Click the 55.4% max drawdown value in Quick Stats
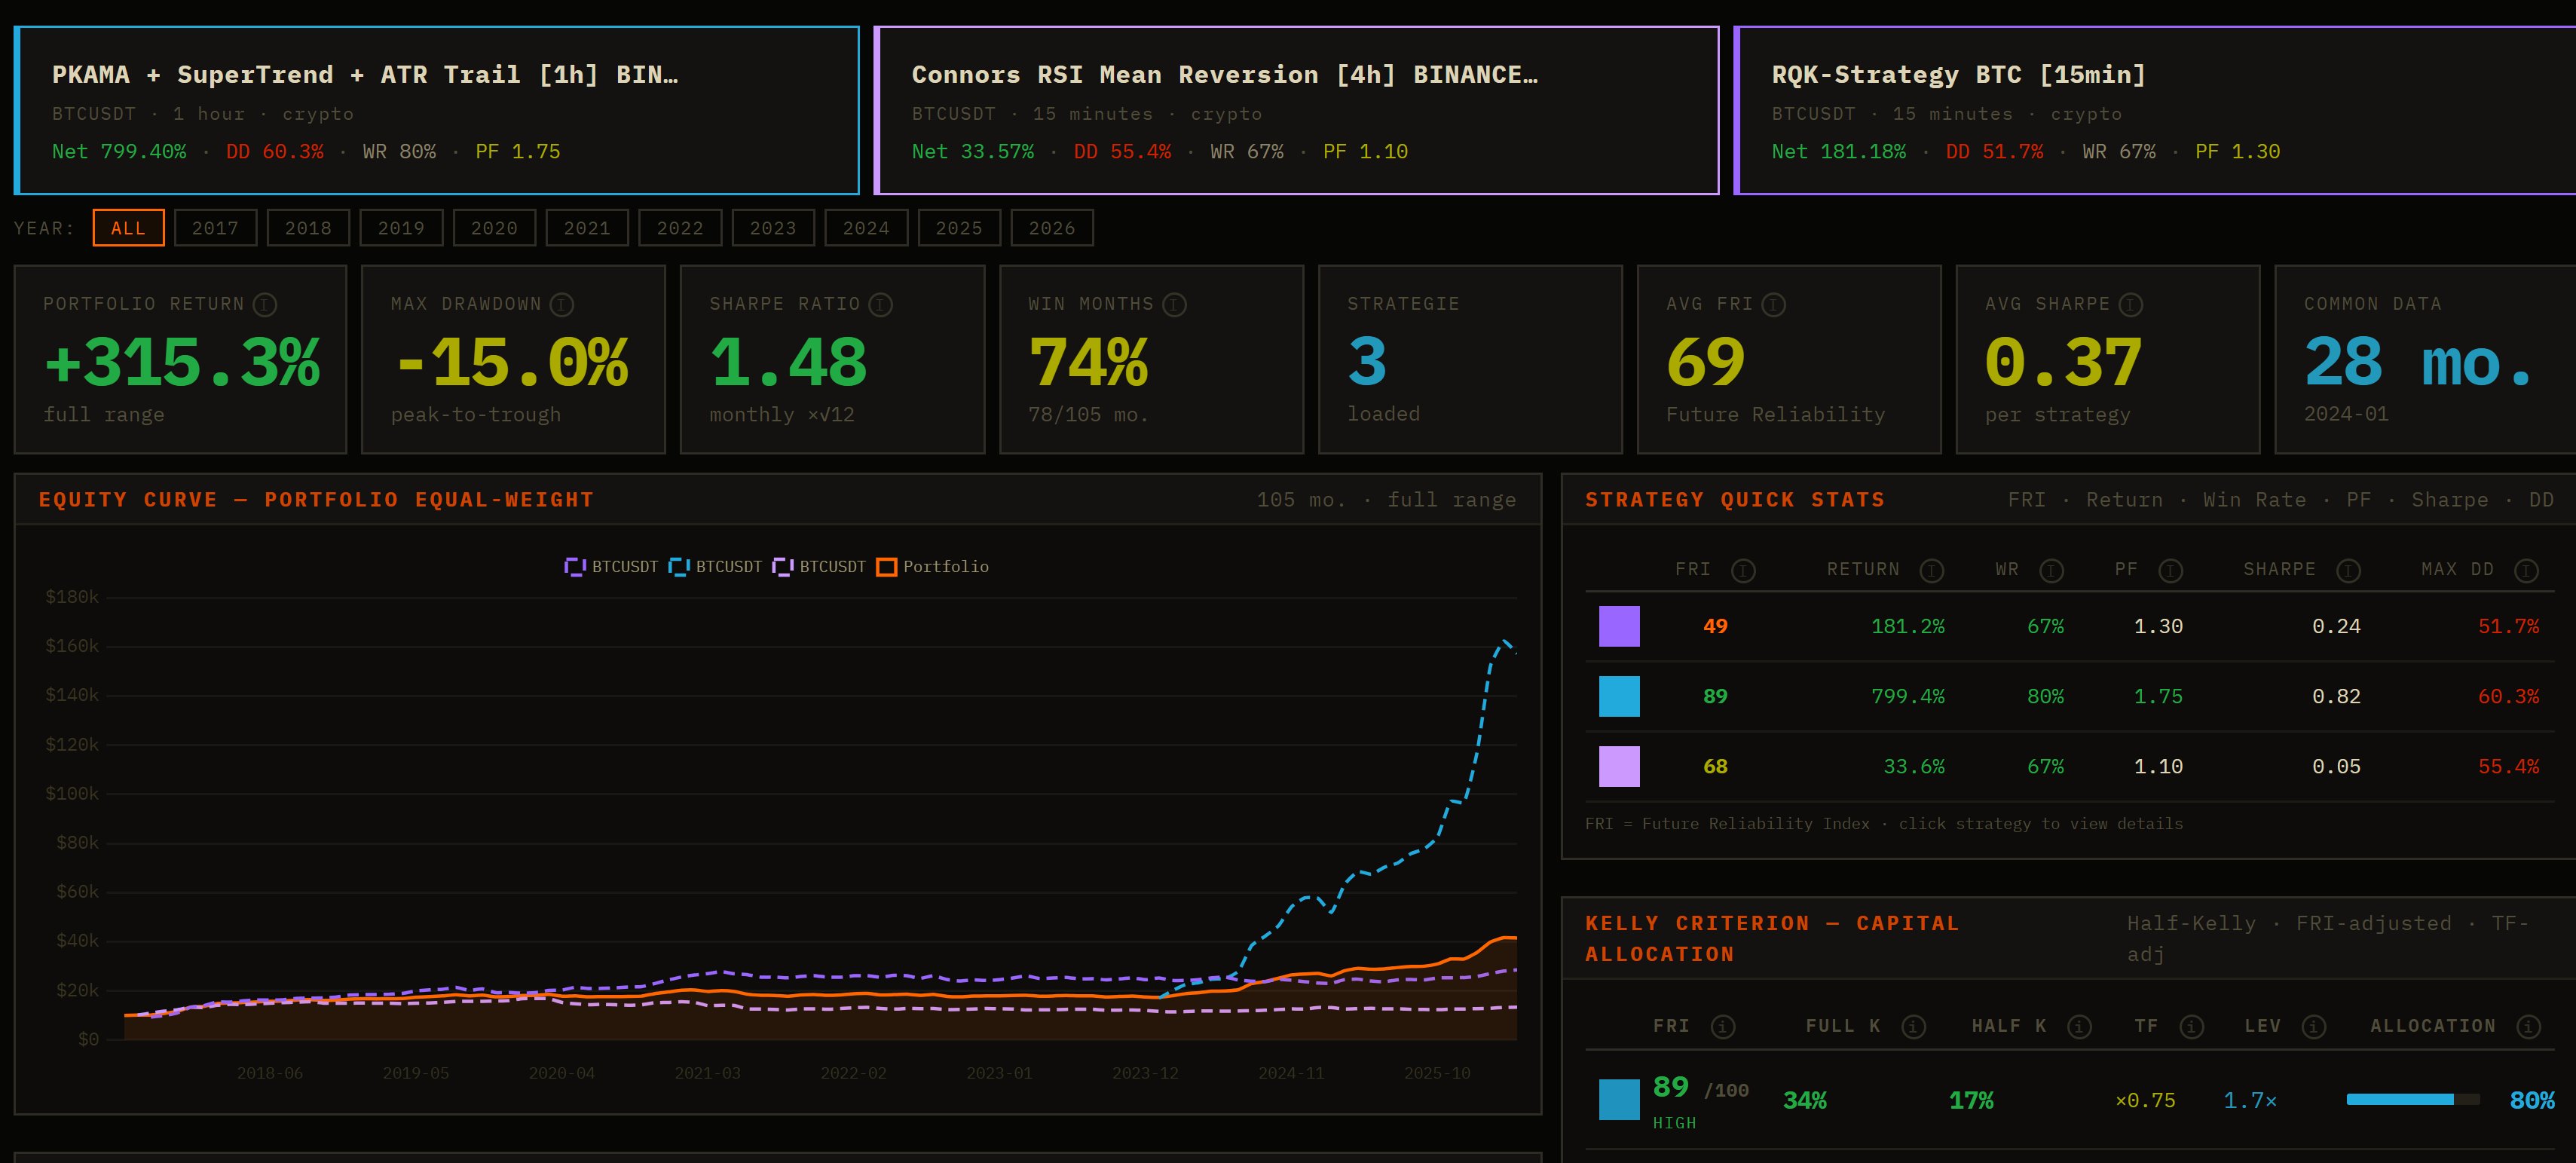The height and width of the screenshot is (1163, 2576). click(x=2508, y=767)
